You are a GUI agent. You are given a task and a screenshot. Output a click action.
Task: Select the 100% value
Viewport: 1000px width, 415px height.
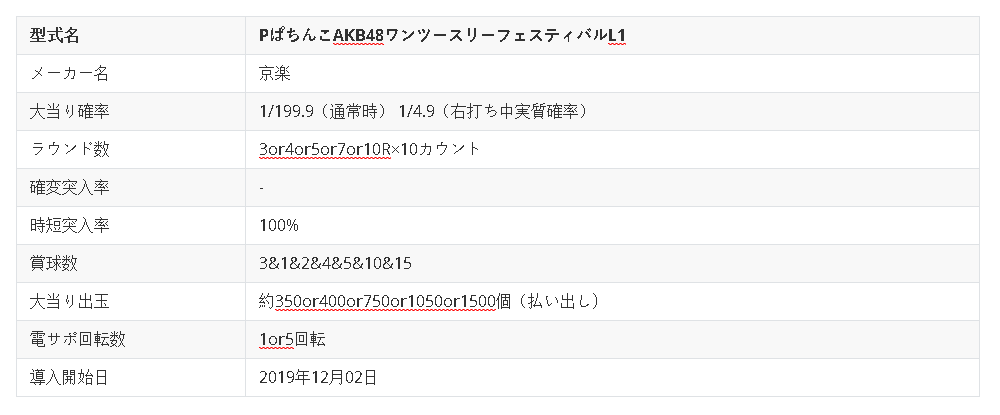[x=279, y=225]
